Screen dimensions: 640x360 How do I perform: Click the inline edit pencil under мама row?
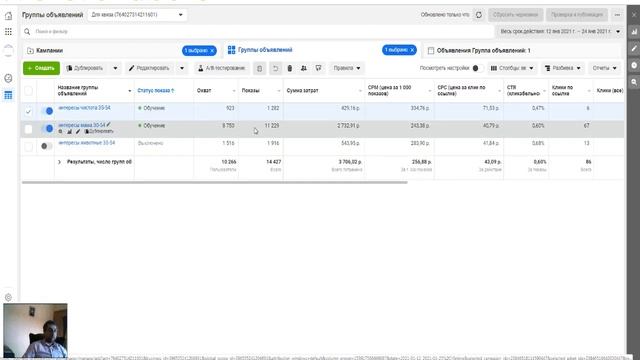pyautogui.click(x=78, y=132)
